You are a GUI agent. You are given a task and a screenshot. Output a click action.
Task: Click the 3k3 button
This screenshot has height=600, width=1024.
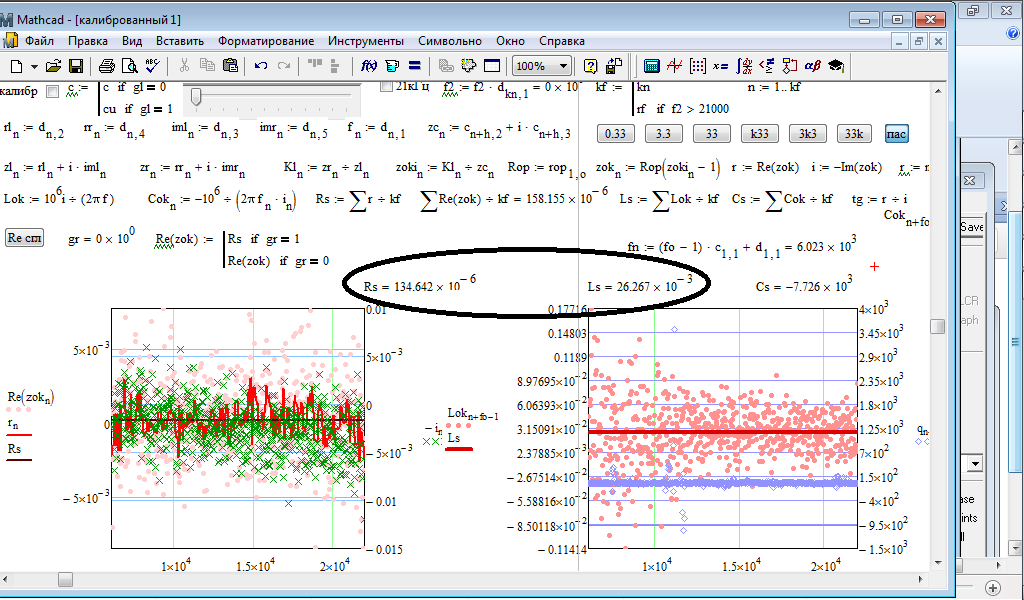(807, 134)
